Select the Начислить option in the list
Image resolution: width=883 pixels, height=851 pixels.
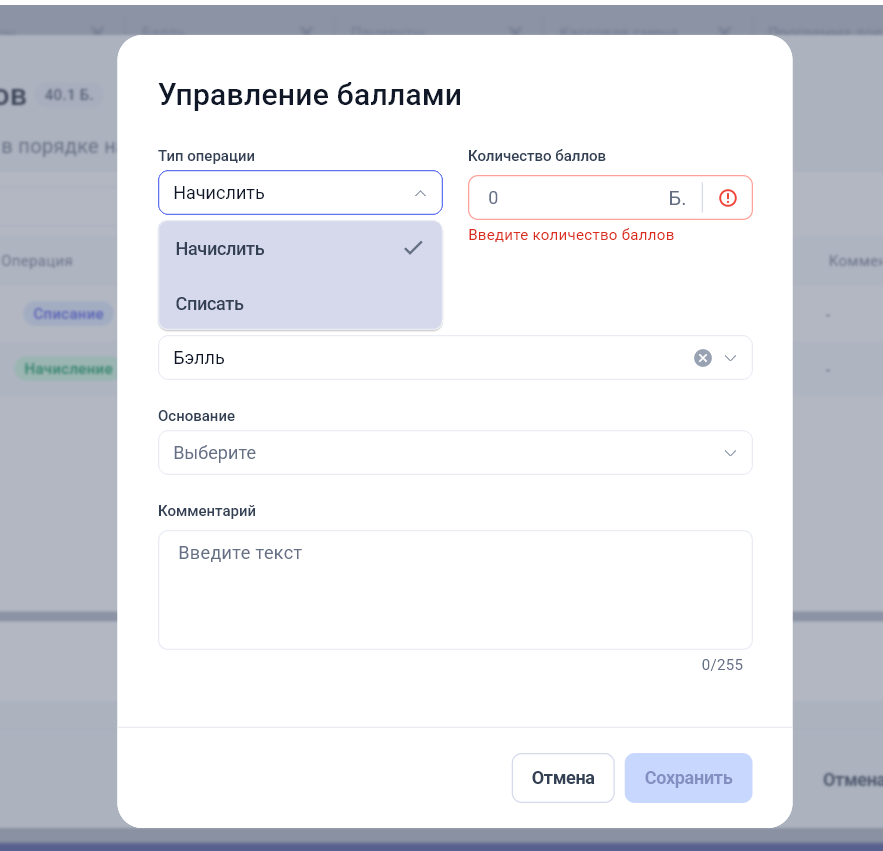pos(300,248)
